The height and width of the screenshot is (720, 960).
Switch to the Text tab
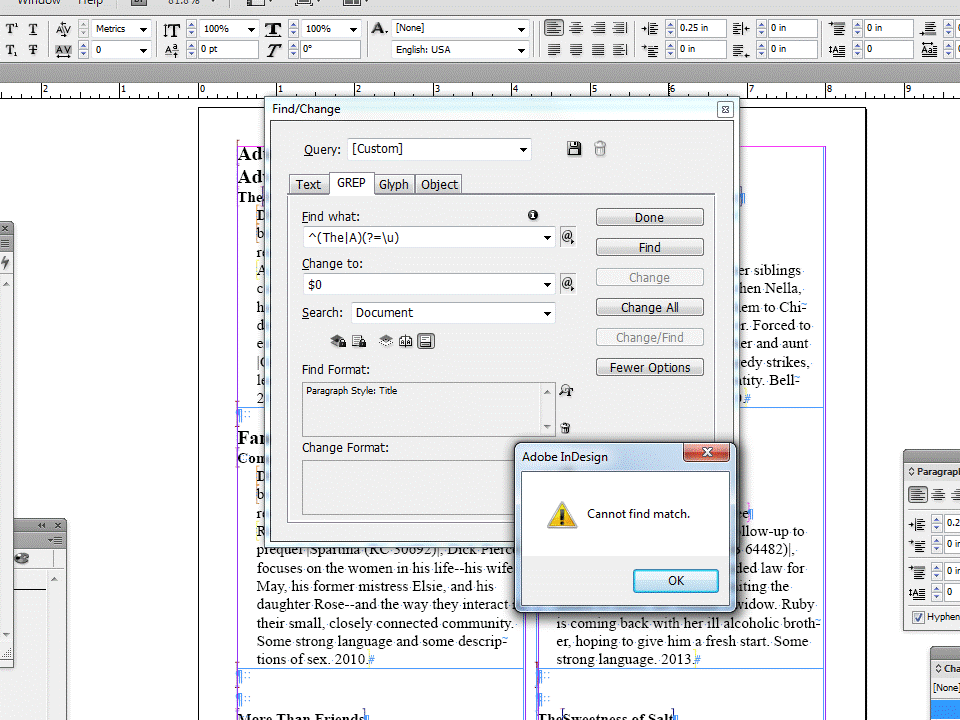(309, 184)
